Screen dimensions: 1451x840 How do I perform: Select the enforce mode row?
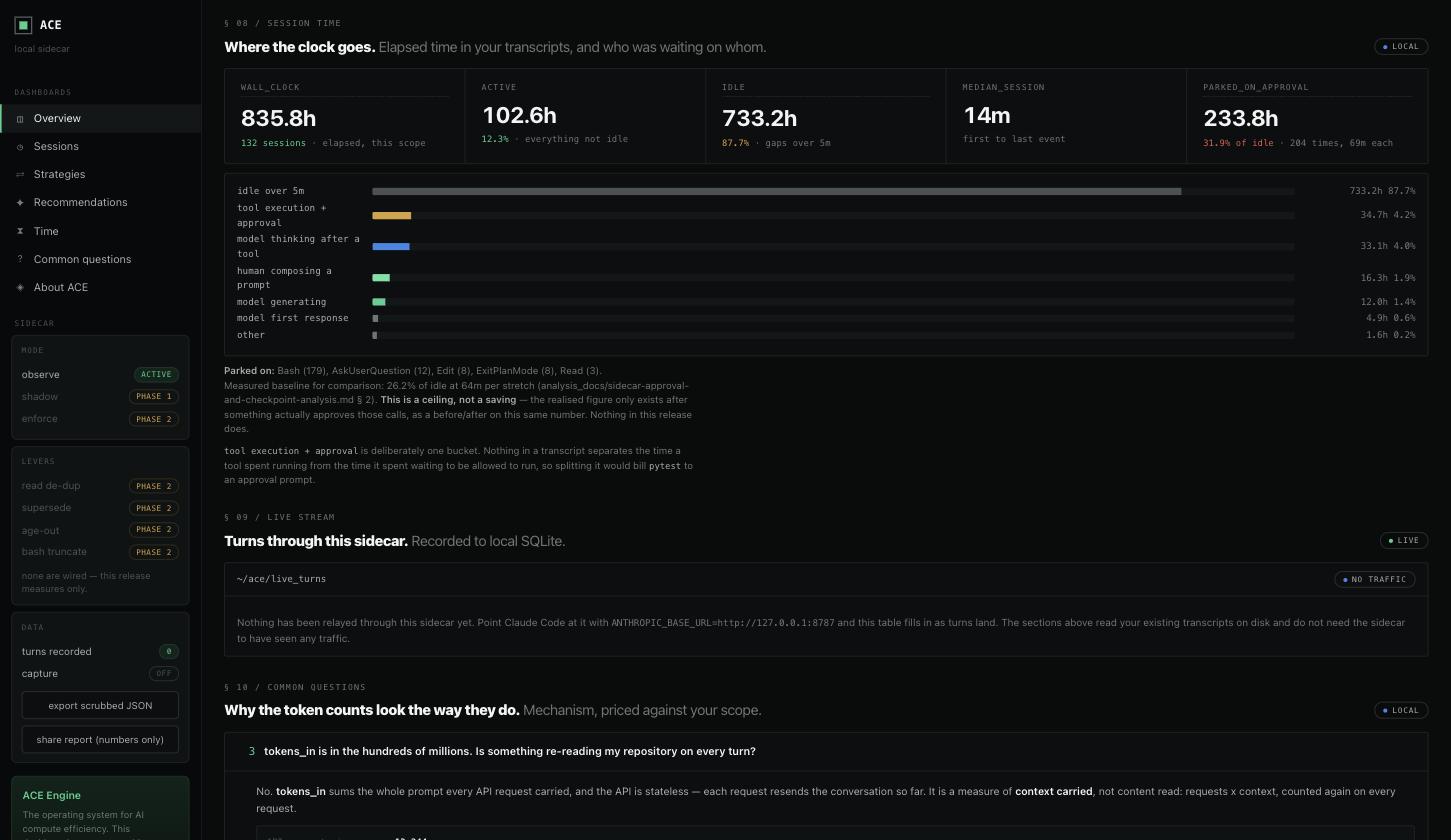[x=100, y=418]
